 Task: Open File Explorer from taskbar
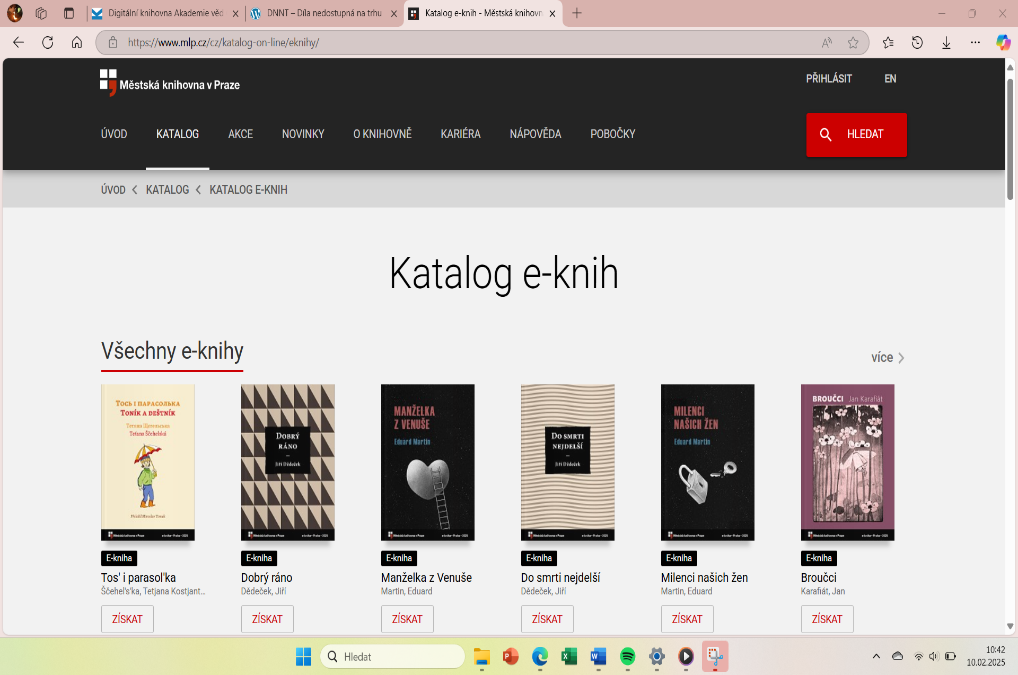point(481,657)
